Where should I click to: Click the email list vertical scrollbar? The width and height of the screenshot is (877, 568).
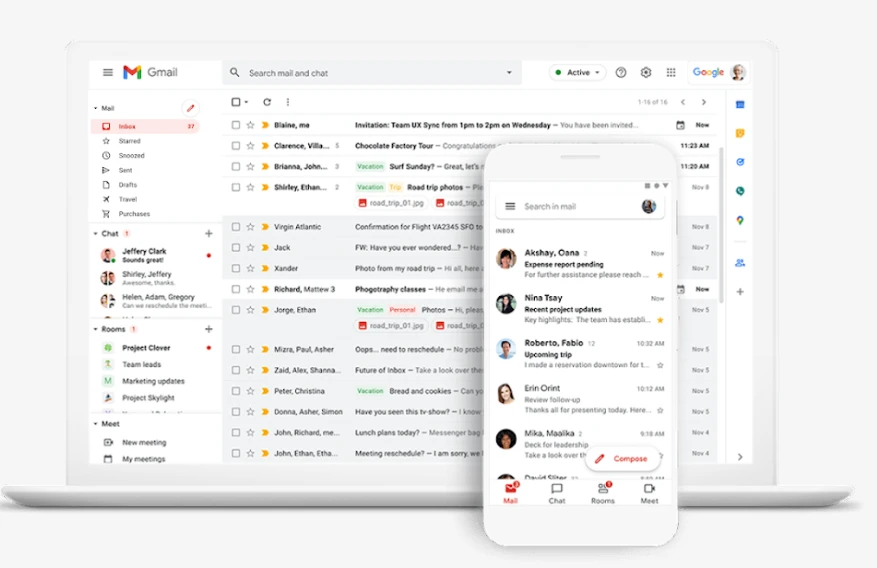pos(721,224)
